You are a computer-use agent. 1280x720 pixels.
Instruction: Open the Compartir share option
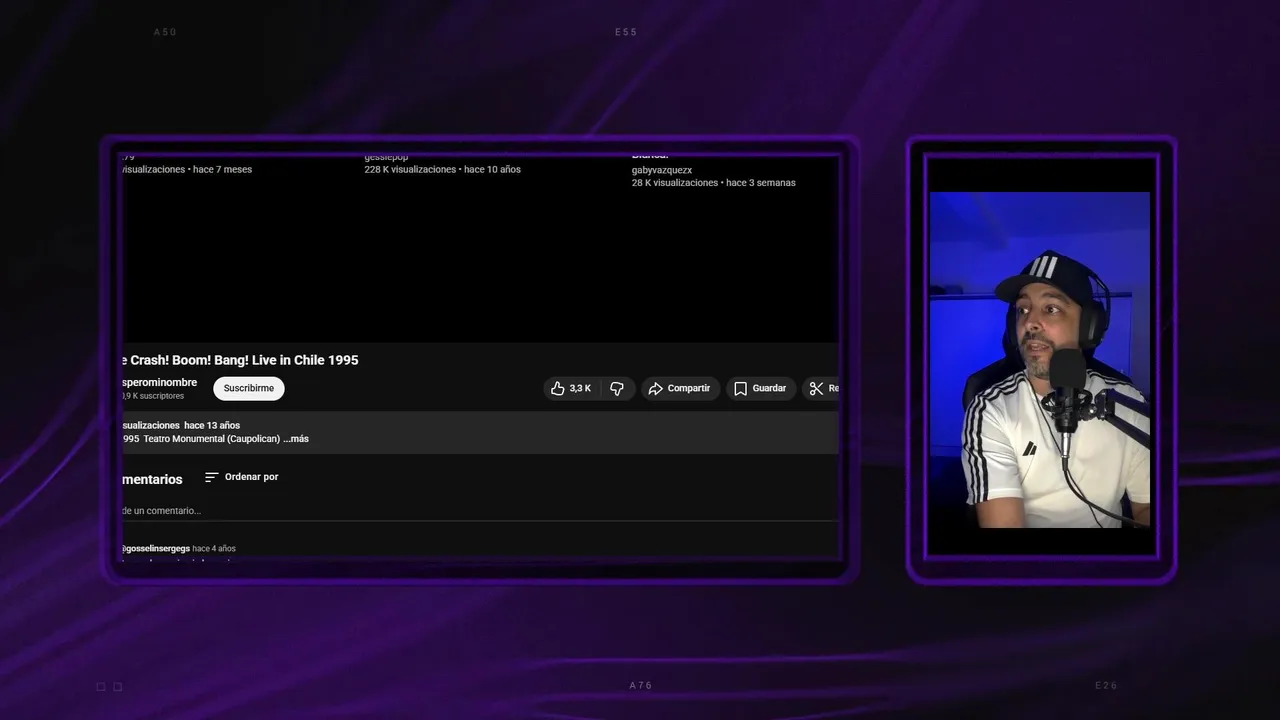point(679,388)
